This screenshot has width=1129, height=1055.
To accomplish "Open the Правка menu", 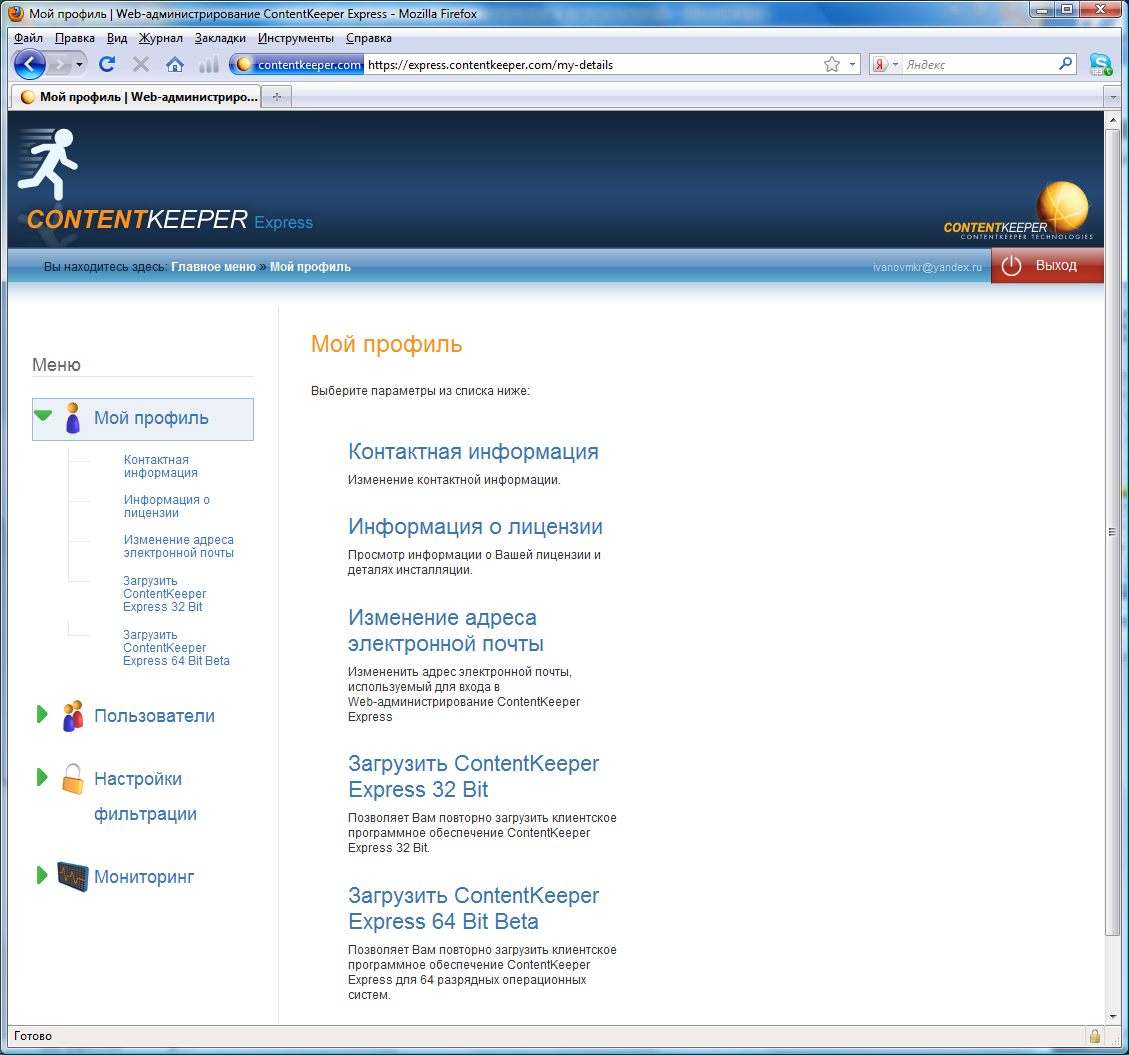I will (x=75, y=38).
